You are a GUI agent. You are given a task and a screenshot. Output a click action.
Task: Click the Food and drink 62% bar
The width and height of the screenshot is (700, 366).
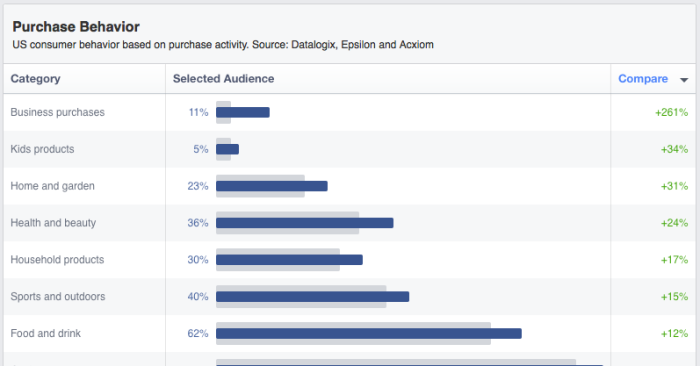369,333
